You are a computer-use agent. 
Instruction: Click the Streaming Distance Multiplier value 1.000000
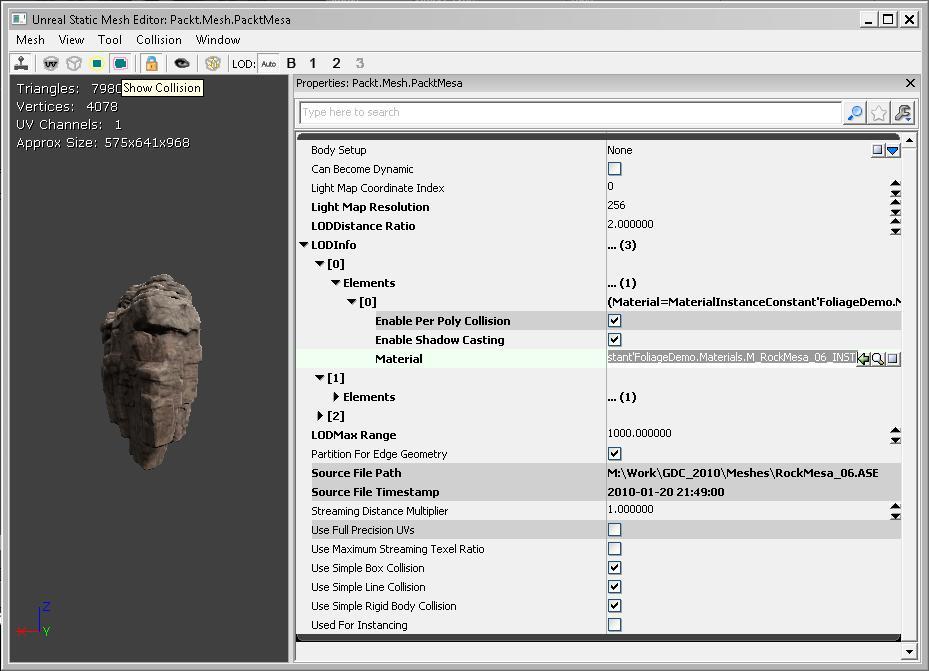click(x=630, y=509)
